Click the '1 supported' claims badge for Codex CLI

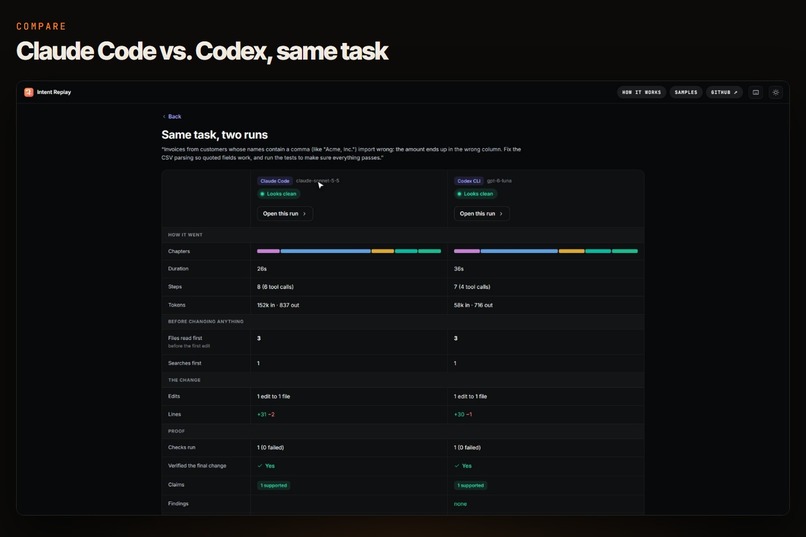pos(470,485)
